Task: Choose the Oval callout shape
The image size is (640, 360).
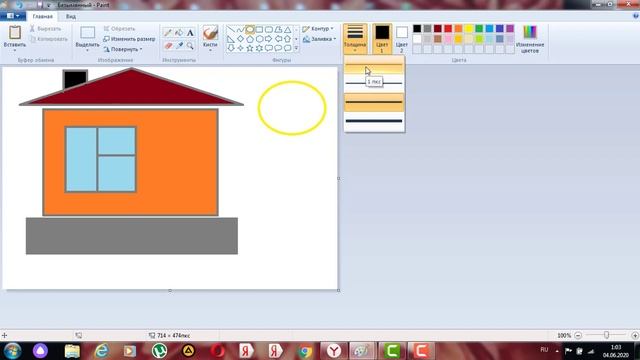Action: click(x=278, y=48)
